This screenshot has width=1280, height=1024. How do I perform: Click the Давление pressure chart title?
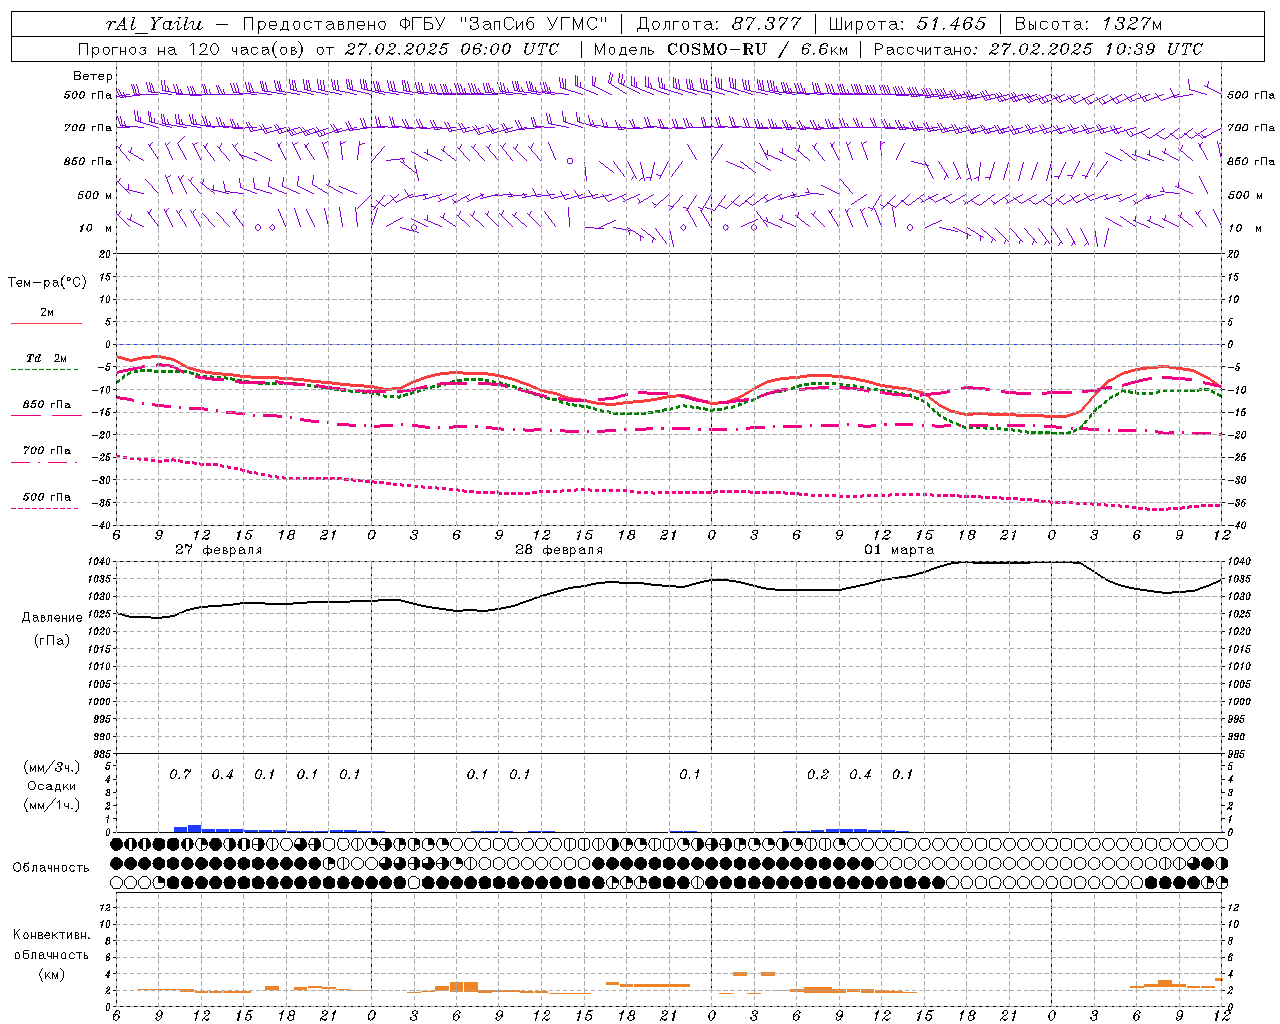tap(52, 618)
